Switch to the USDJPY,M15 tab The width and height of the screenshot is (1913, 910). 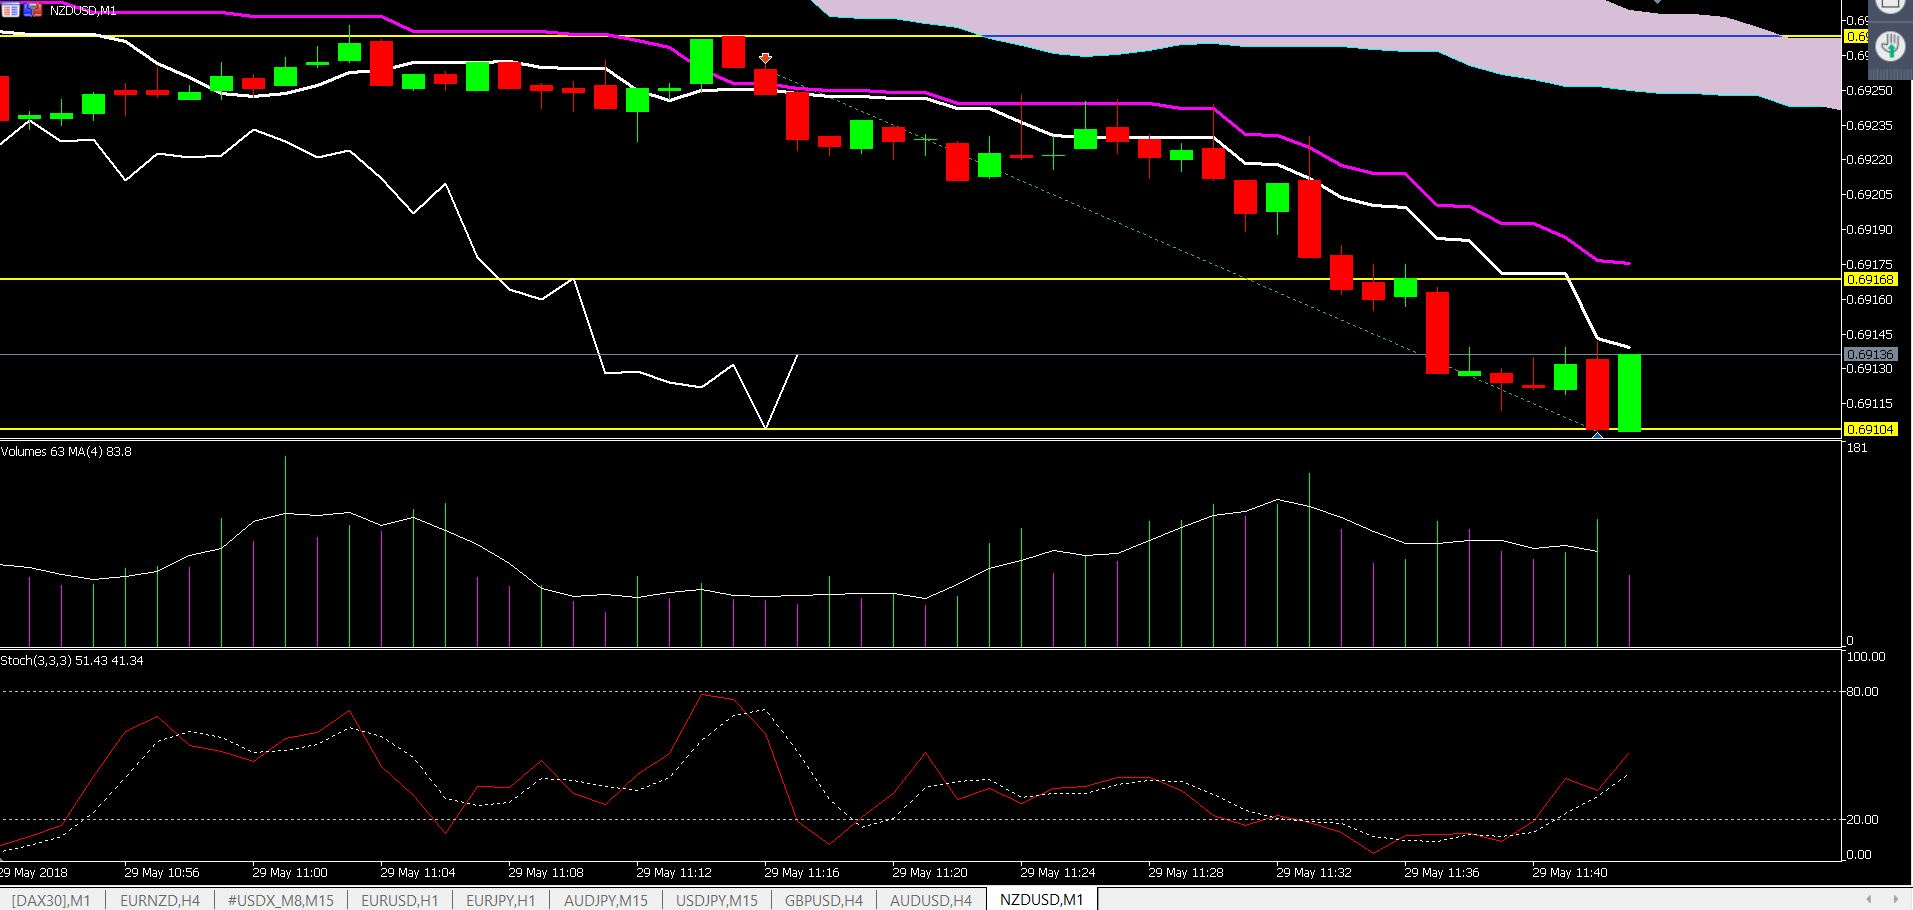716,900
